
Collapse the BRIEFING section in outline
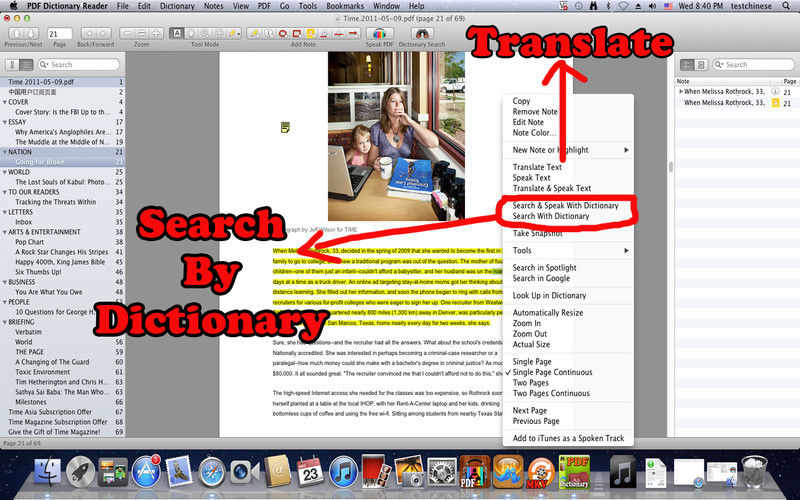pos(5,322)
